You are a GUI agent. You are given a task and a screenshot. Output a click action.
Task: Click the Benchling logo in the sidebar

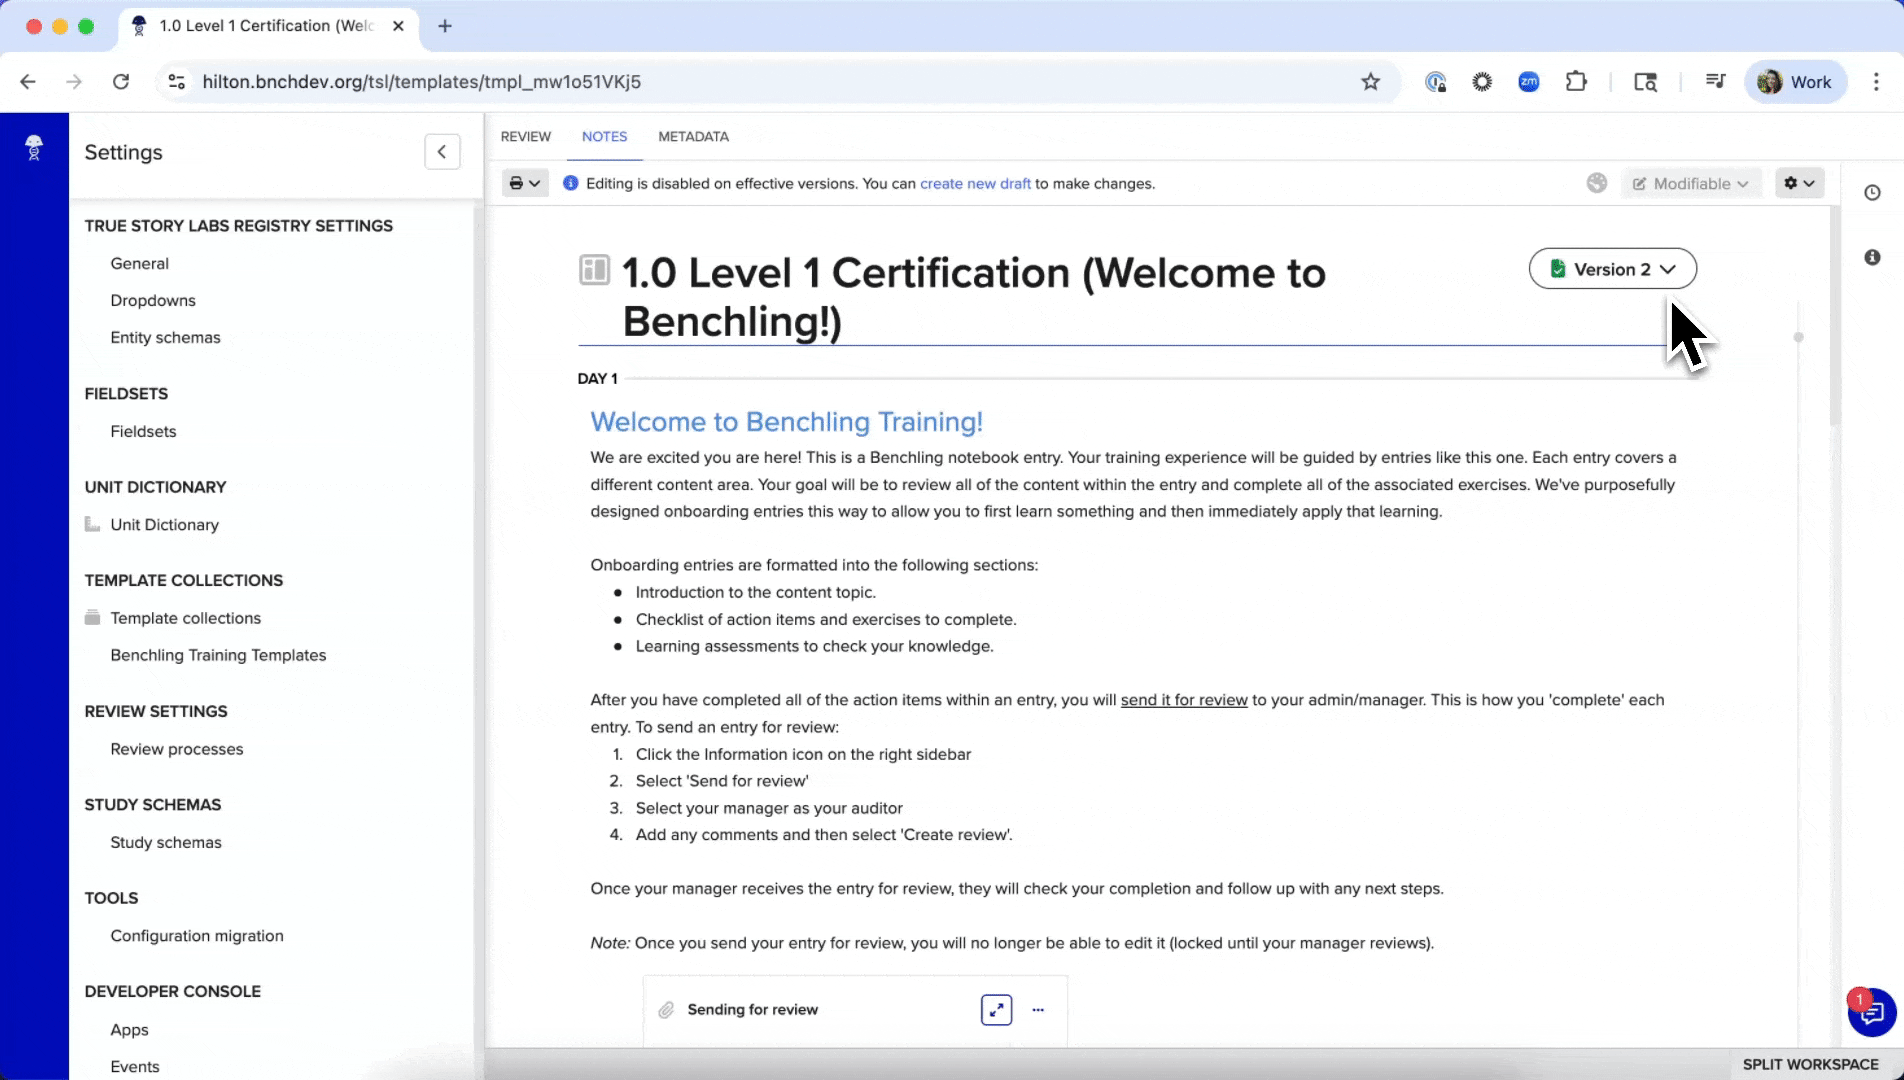pos(34,148)
